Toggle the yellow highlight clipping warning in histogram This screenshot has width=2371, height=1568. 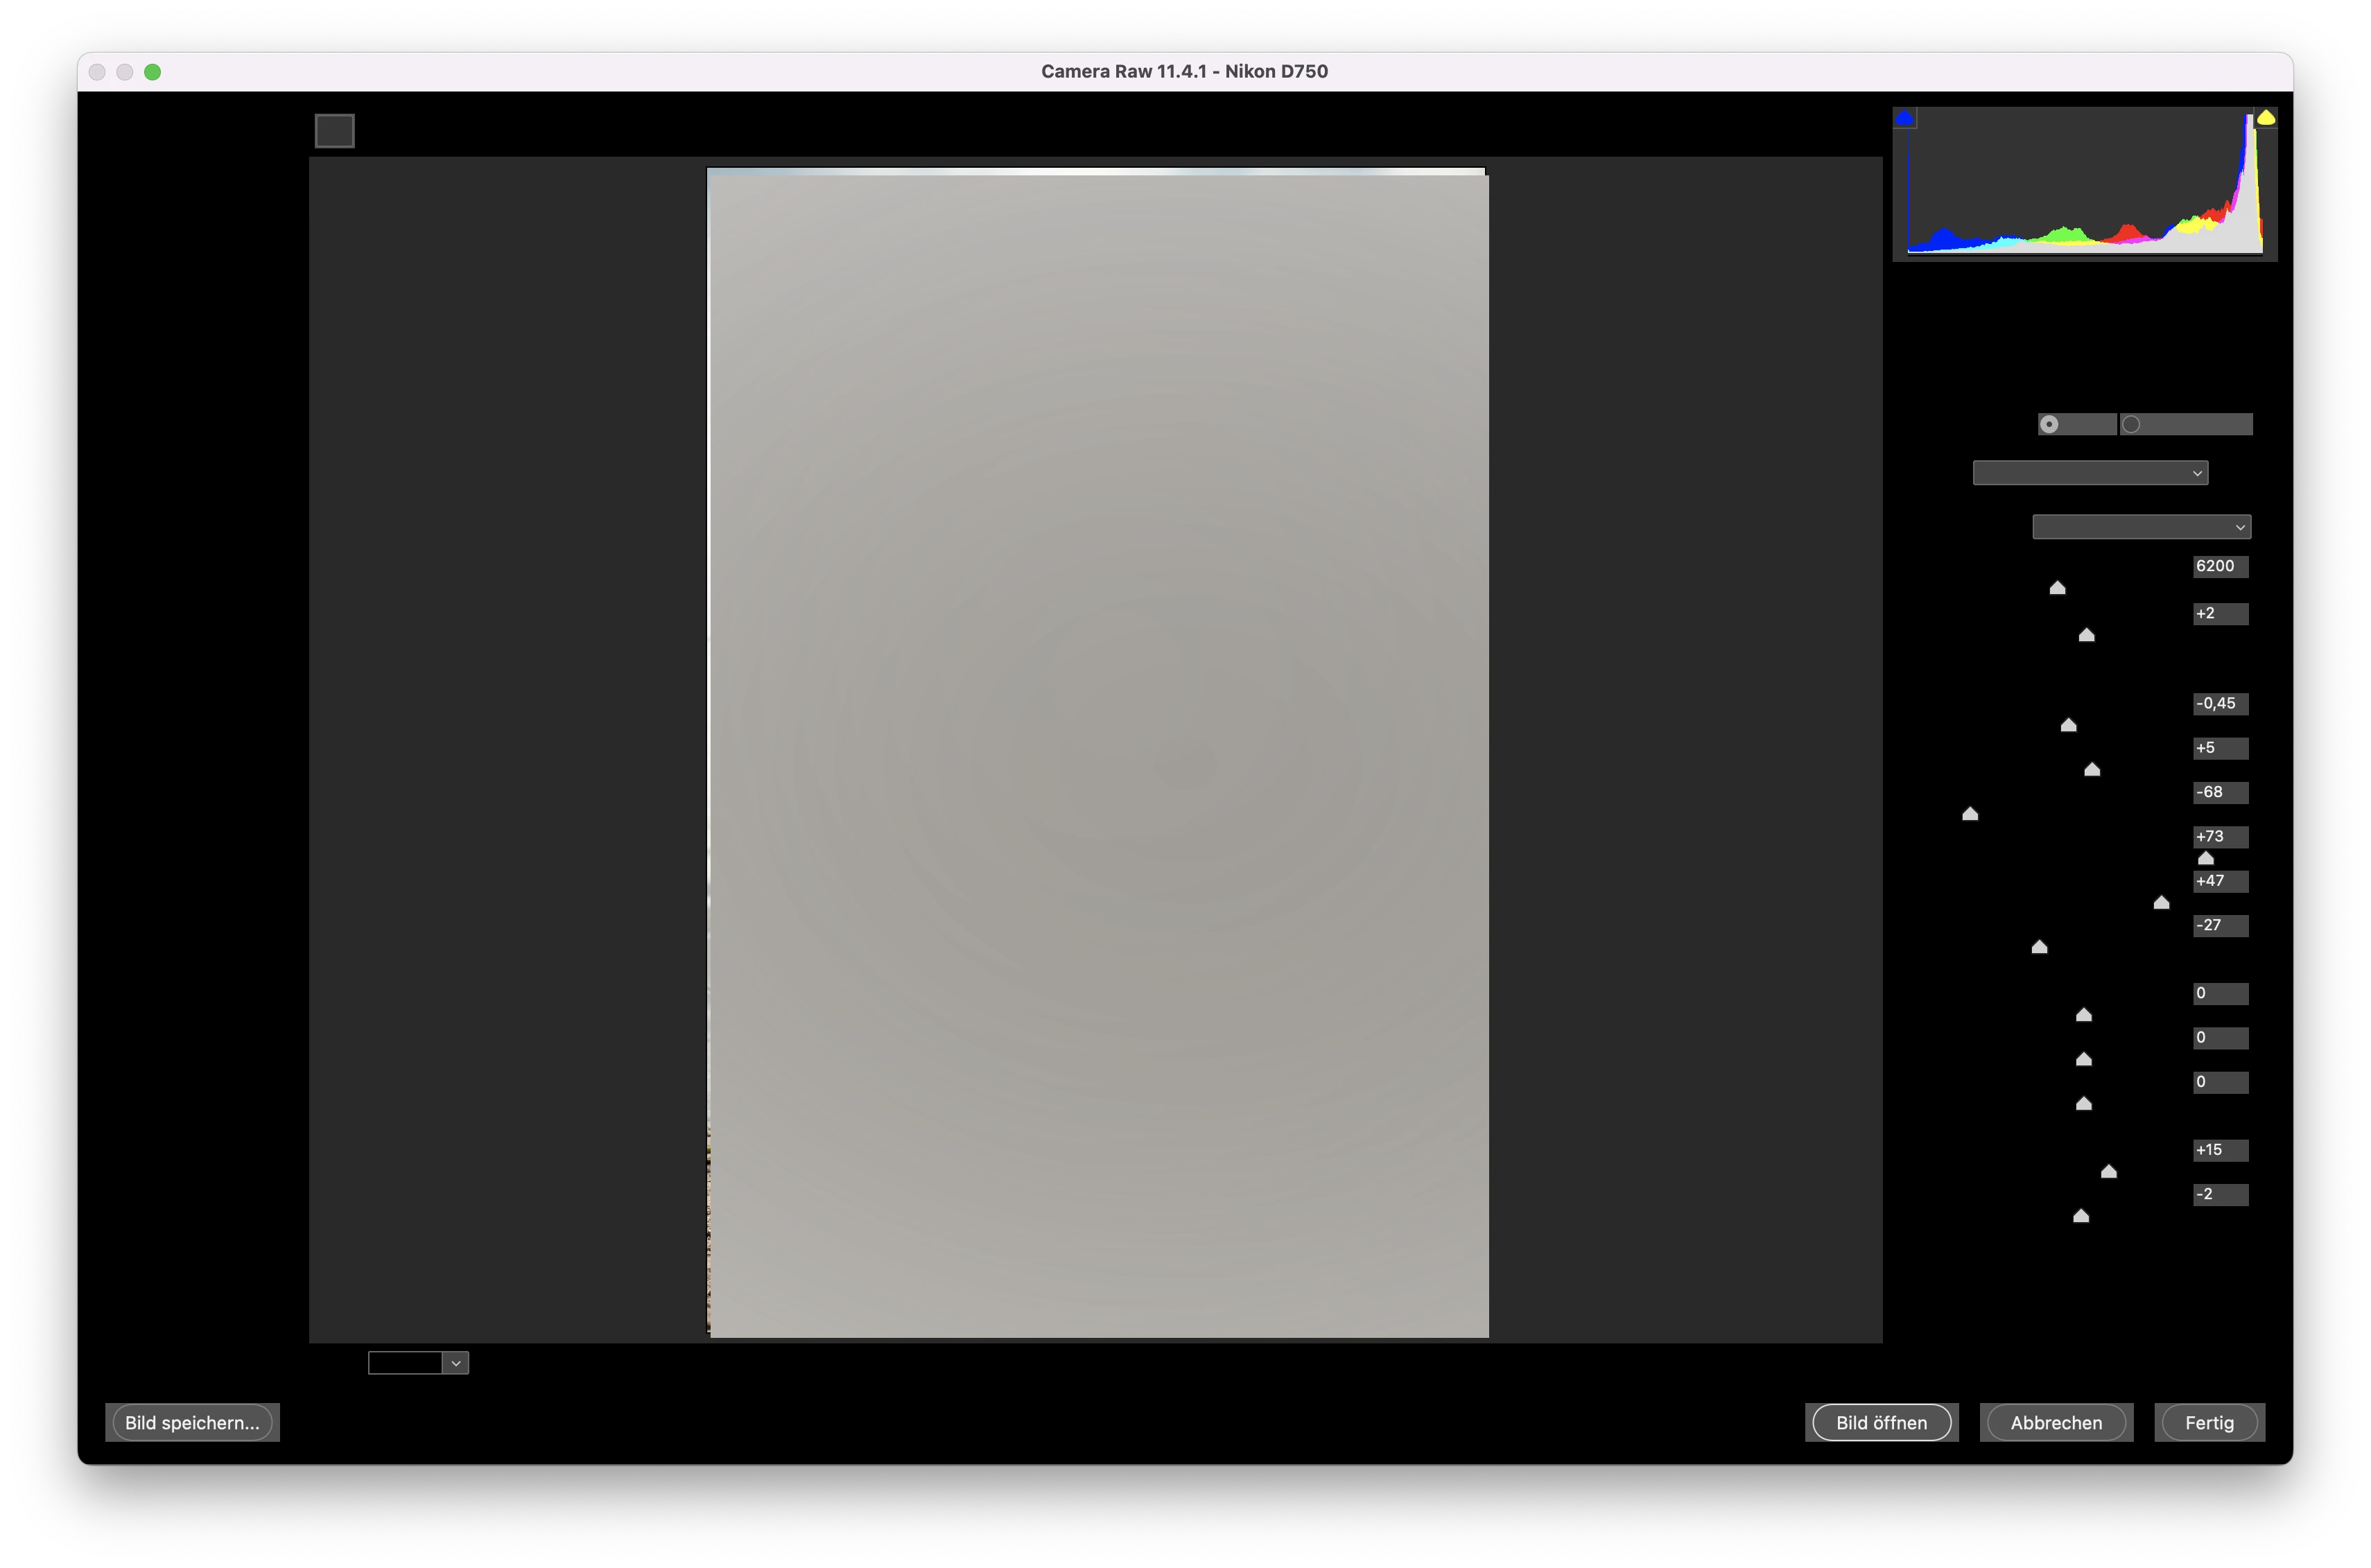click(x=2266, y=118)
